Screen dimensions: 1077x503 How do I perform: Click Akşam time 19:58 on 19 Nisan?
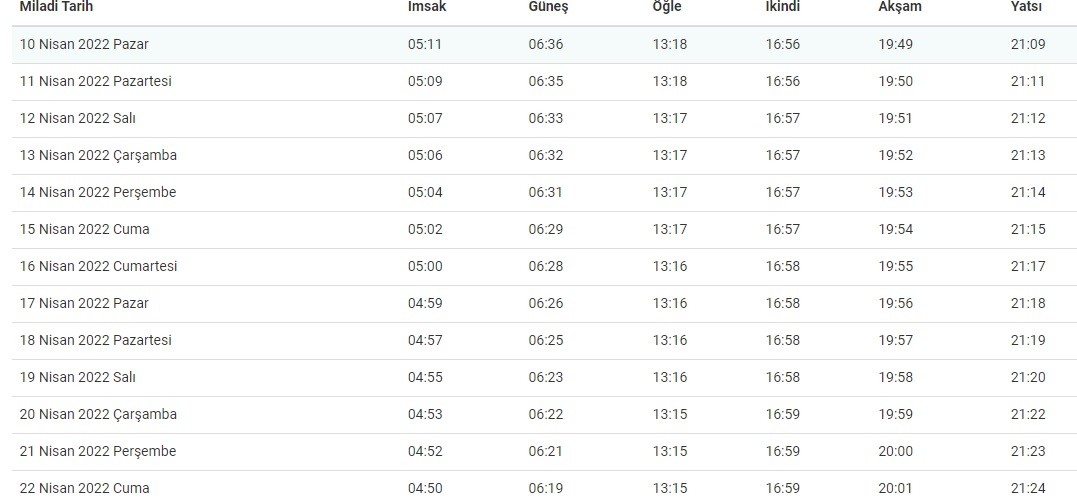(x=896, y=378)
